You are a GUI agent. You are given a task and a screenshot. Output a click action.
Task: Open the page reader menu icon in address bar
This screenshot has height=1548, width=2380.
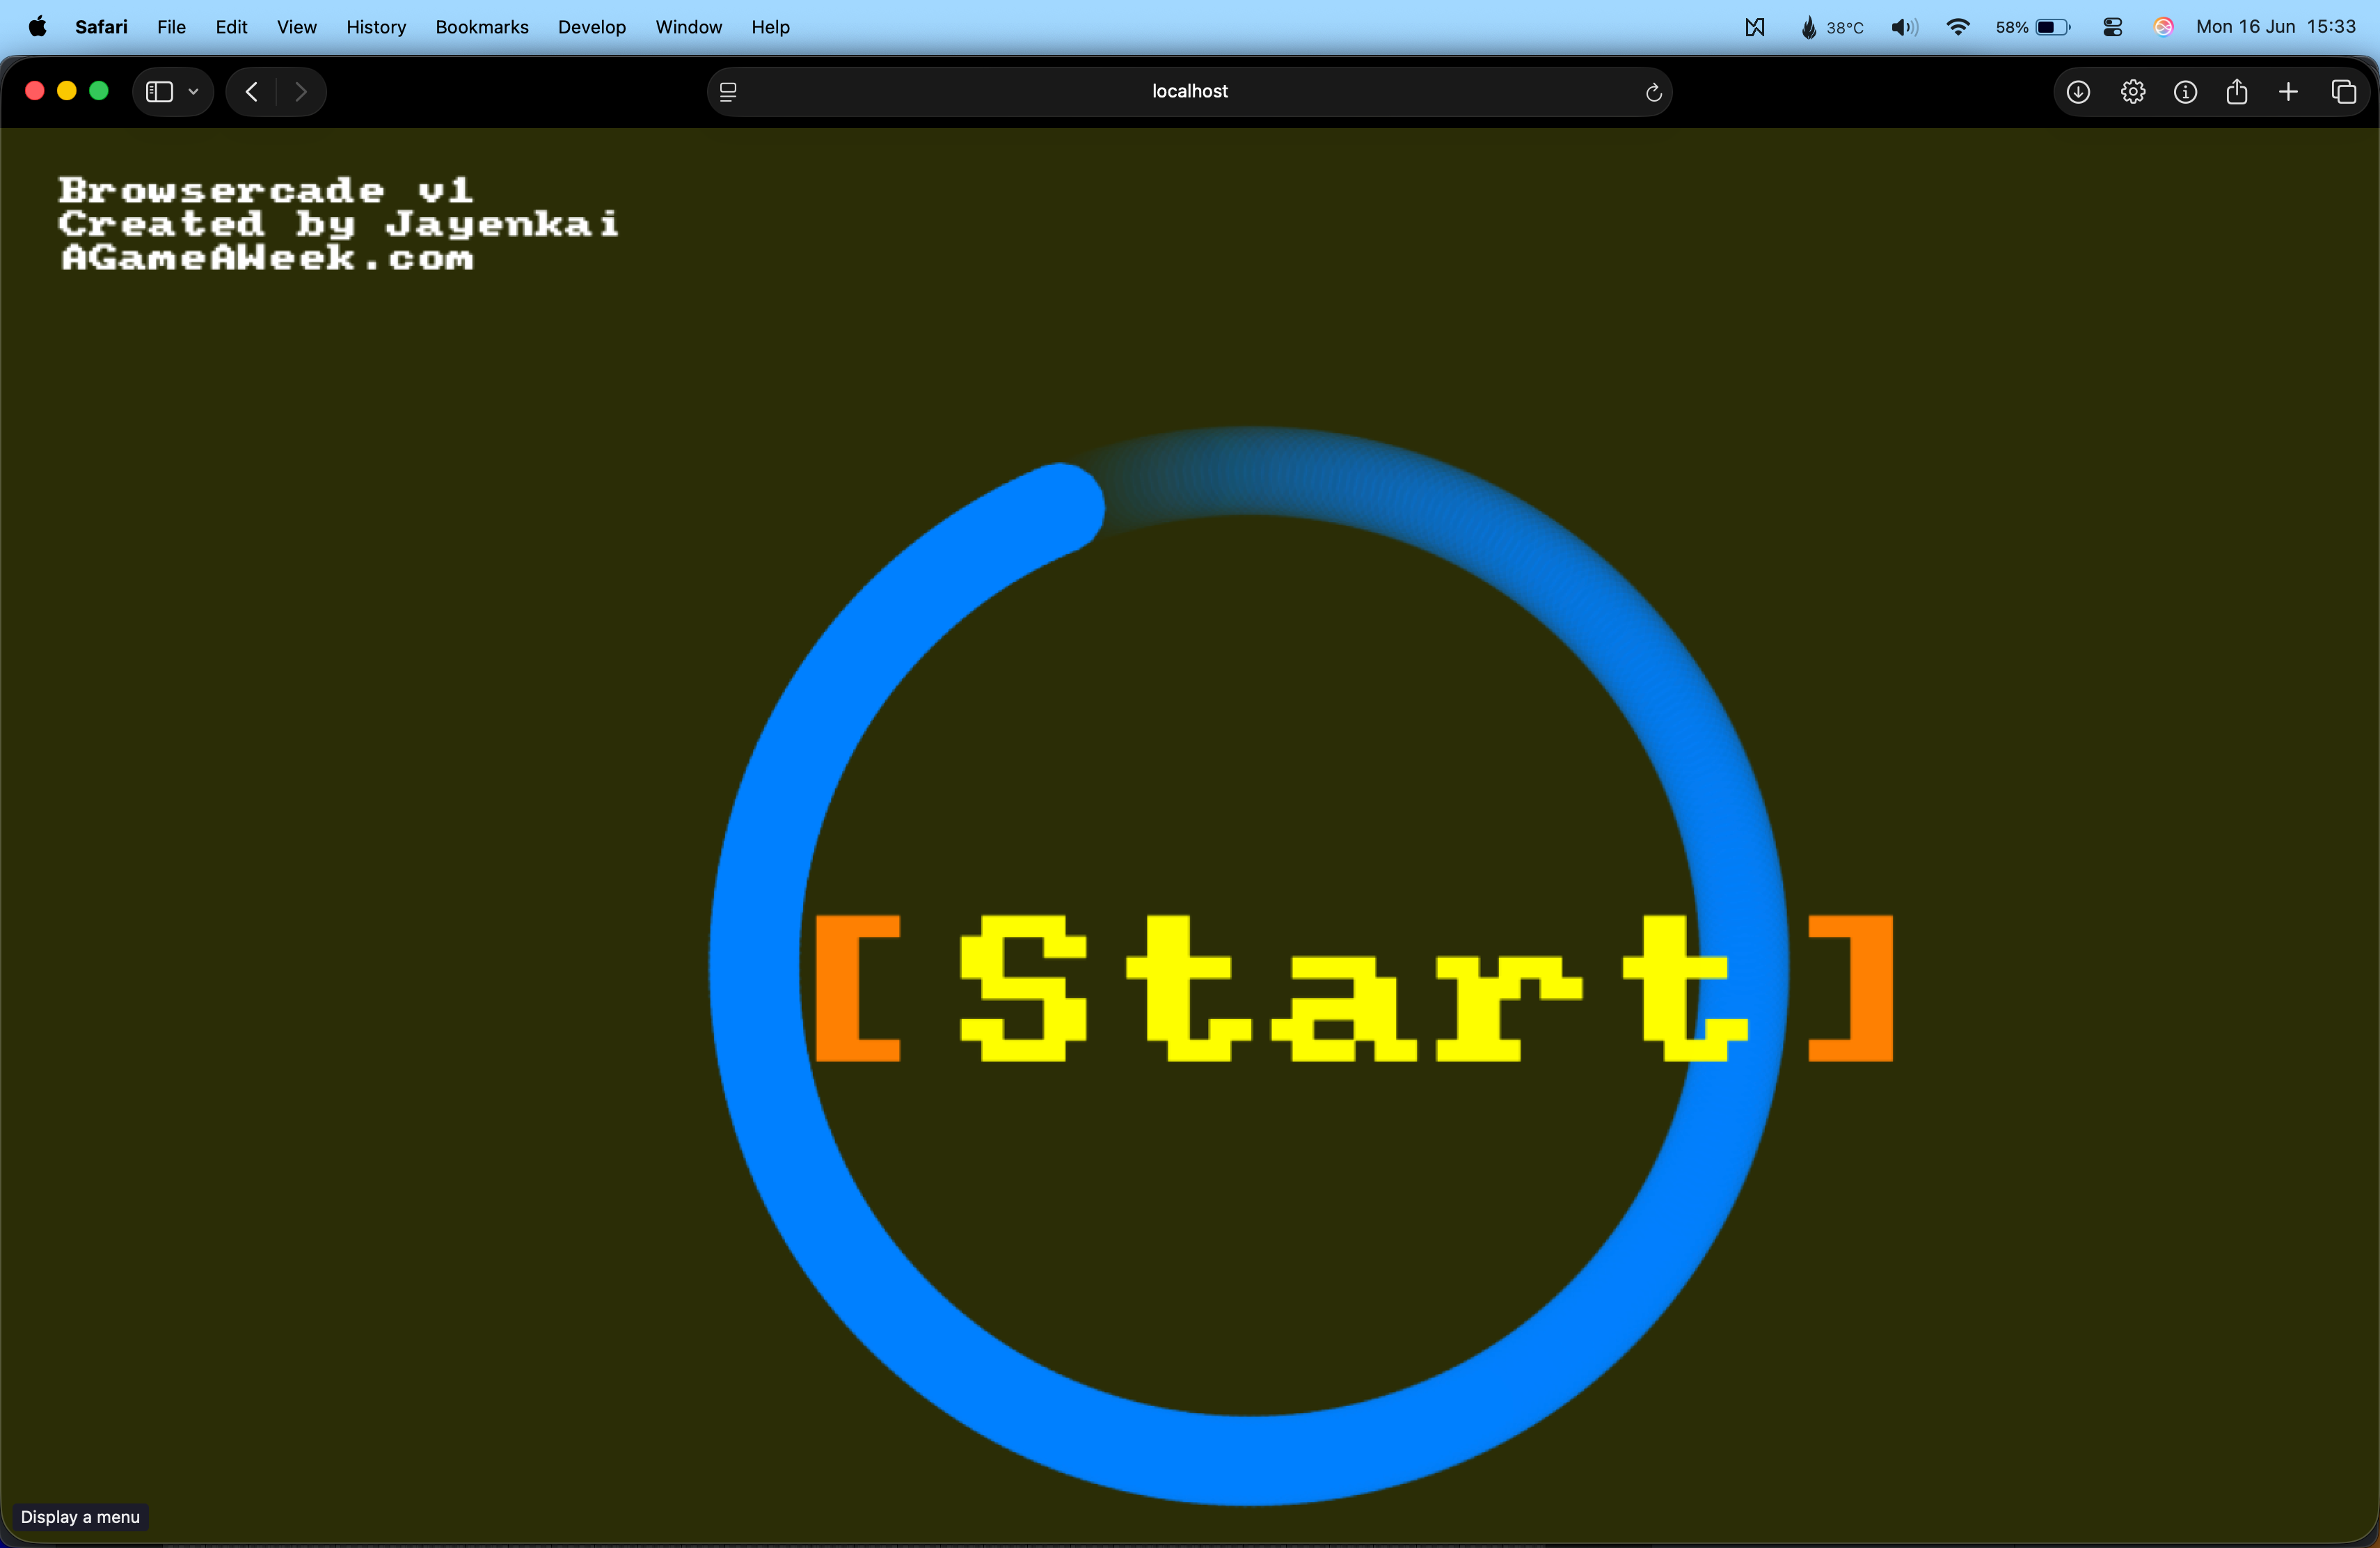pos(728,92)
